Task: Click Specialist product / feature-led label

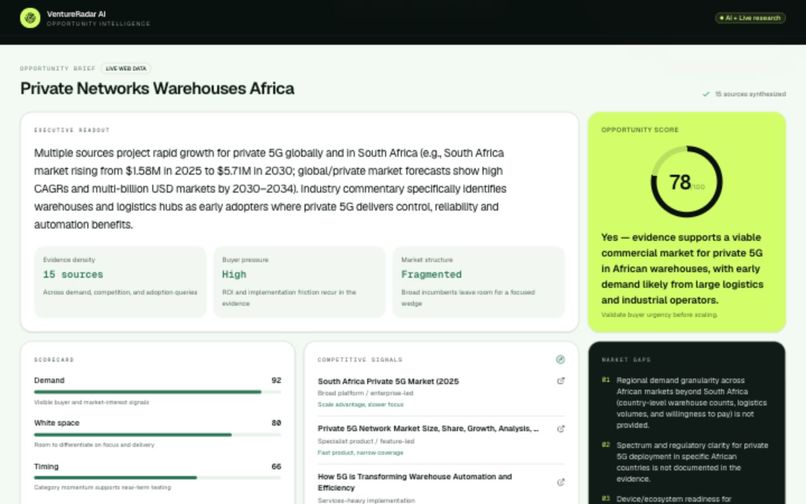Action: point(366,441)
